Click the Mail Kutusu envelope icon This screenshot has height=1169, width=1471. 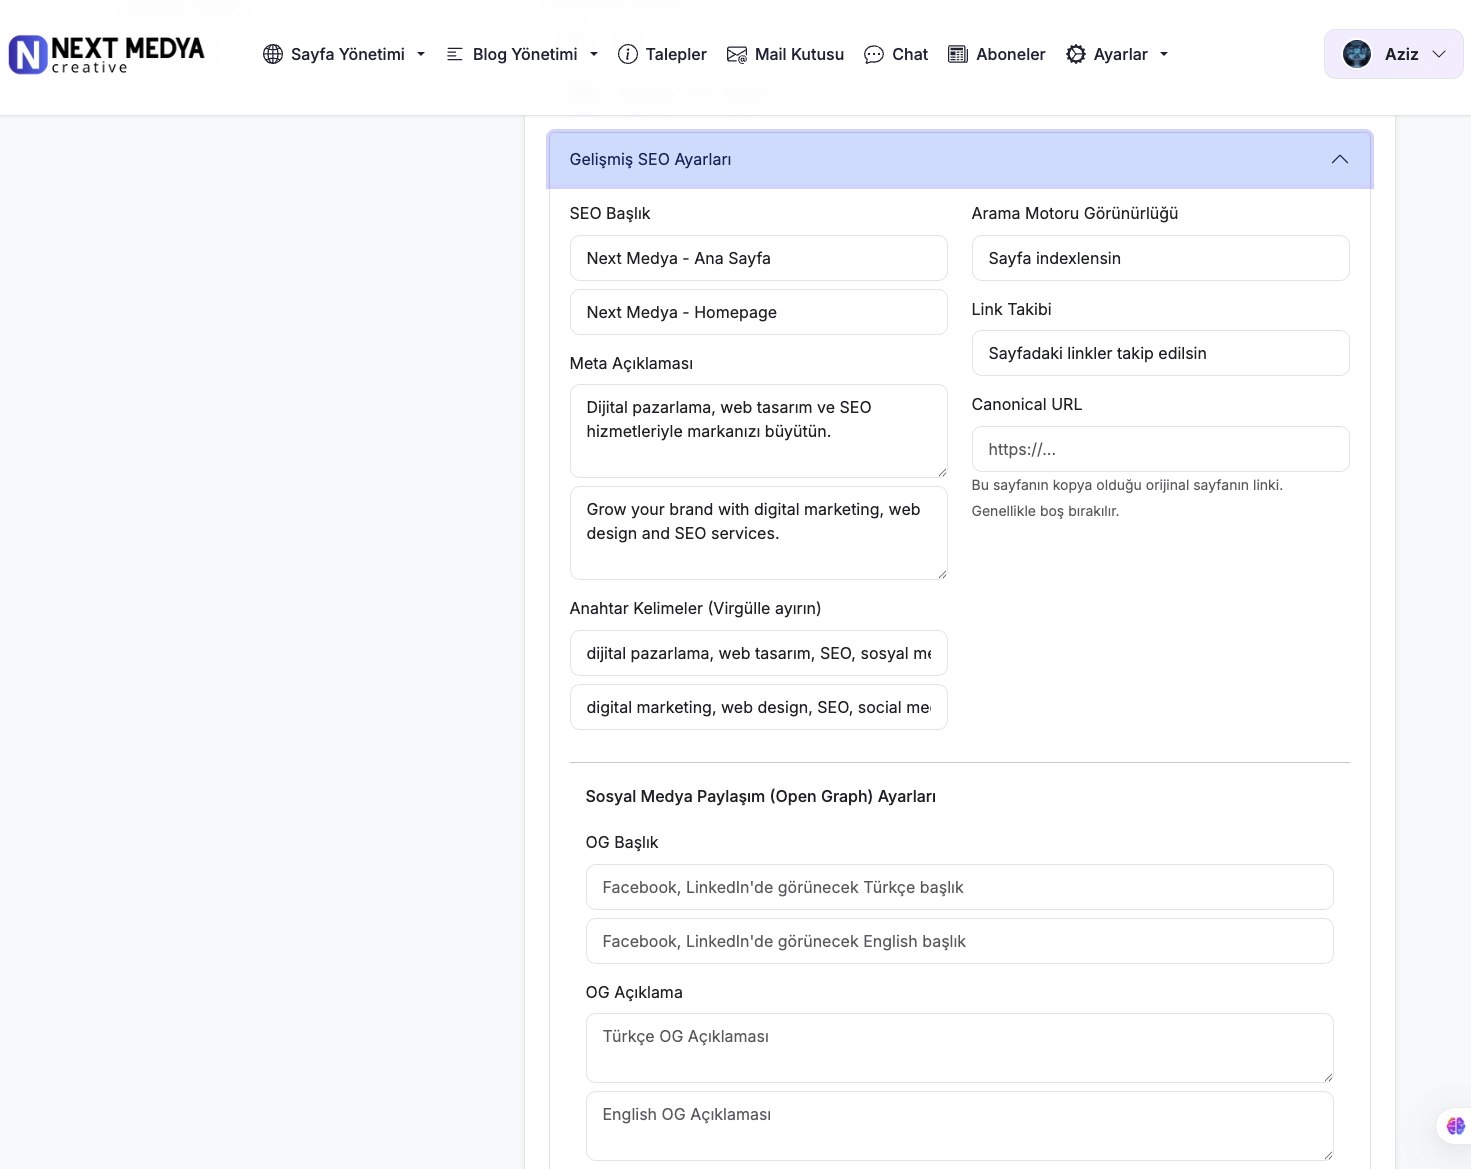click(x=737, y=54)
